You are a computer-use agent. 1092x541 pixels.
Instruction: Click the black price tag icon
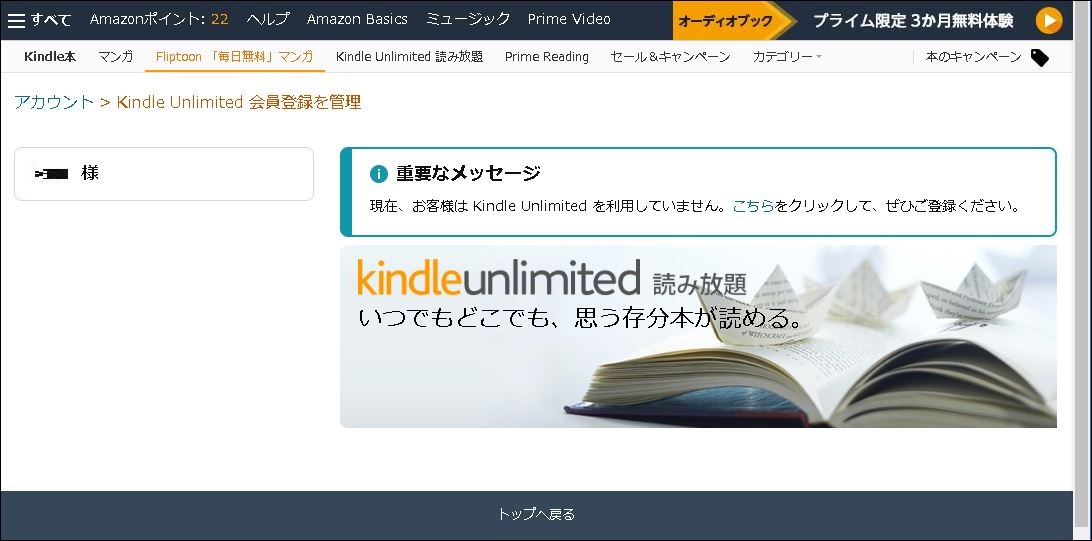click(x=1039, y=57)
